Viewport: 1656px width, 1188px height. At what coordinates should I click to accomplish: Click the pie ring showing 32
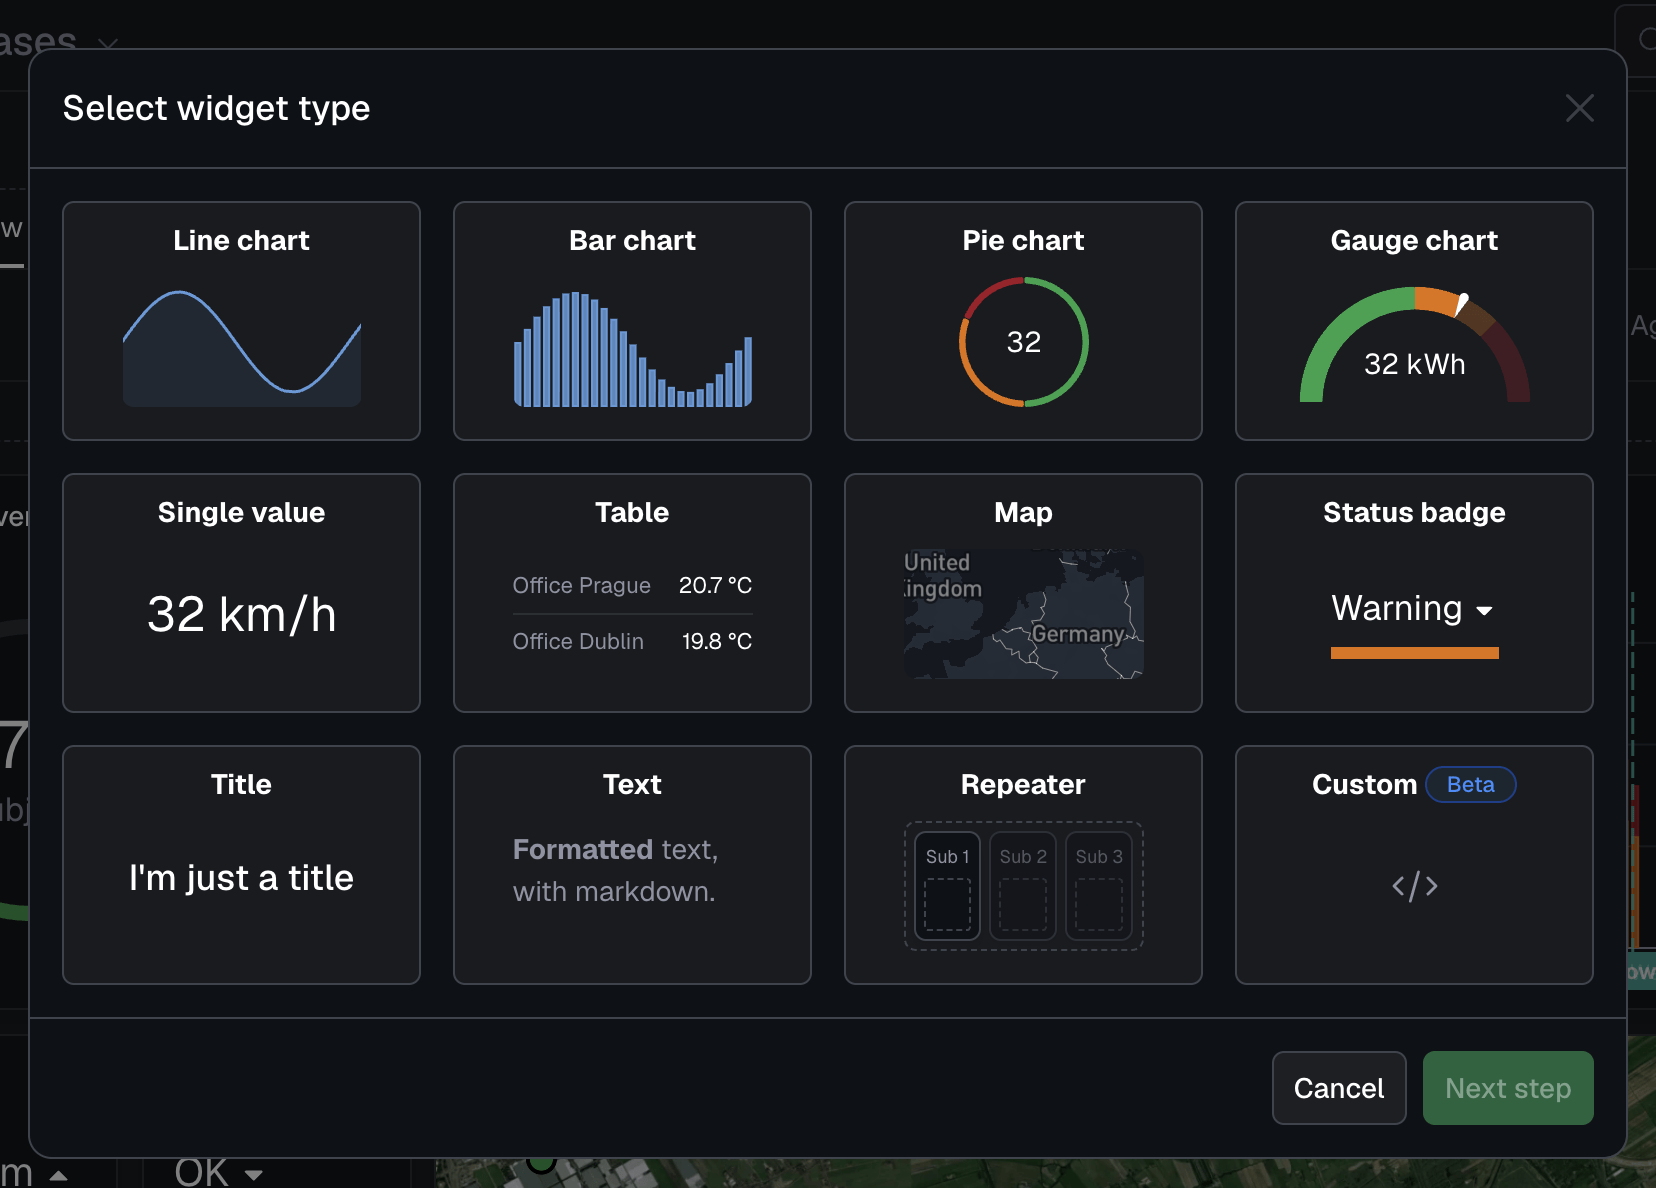pyautogui.click(x=1024, y=342)
